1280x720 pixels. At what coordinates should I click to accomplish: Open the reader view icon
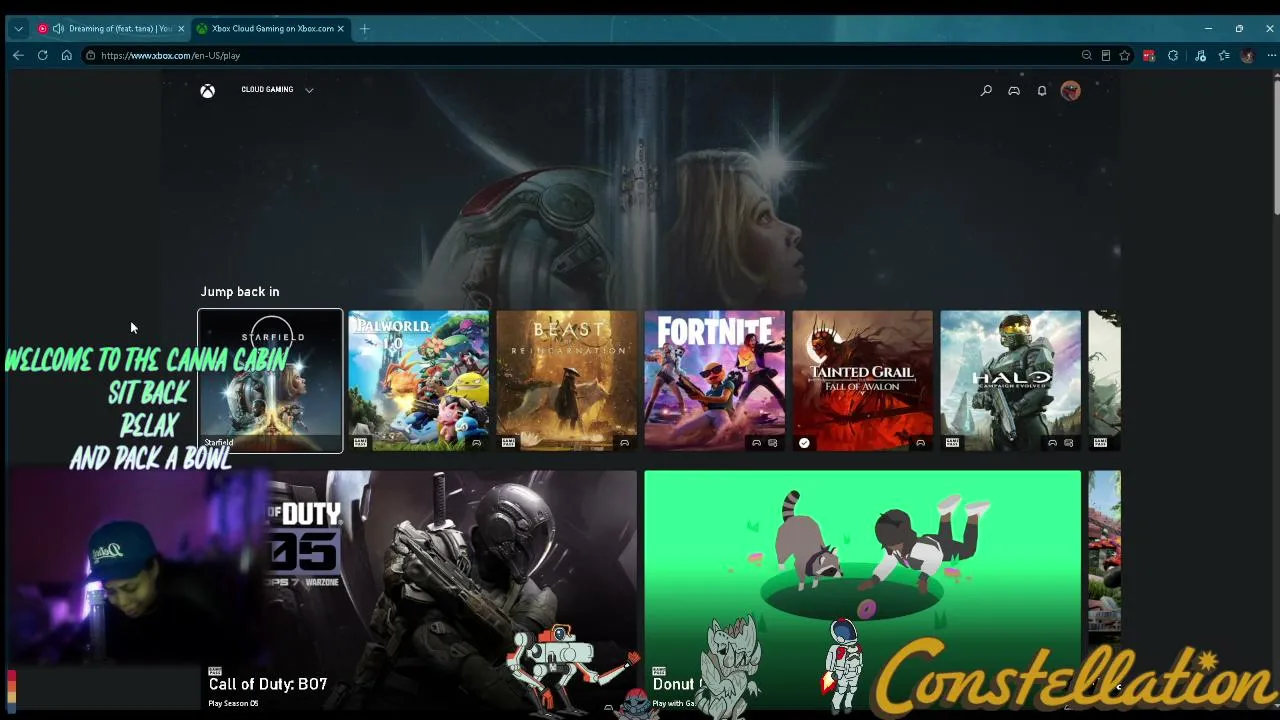point(1106,56)
